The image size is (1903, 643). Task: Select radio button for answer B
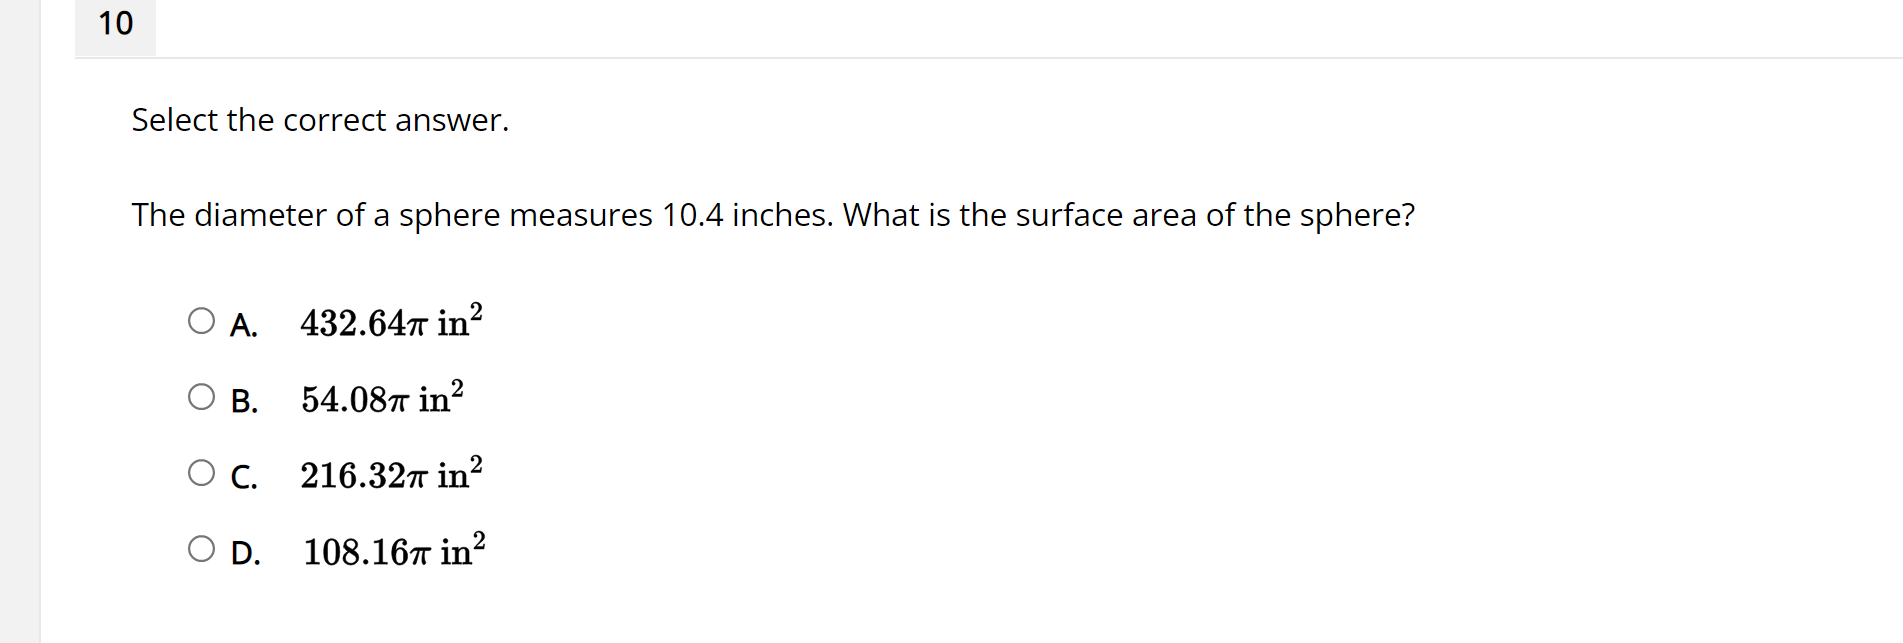click(202, 397)
